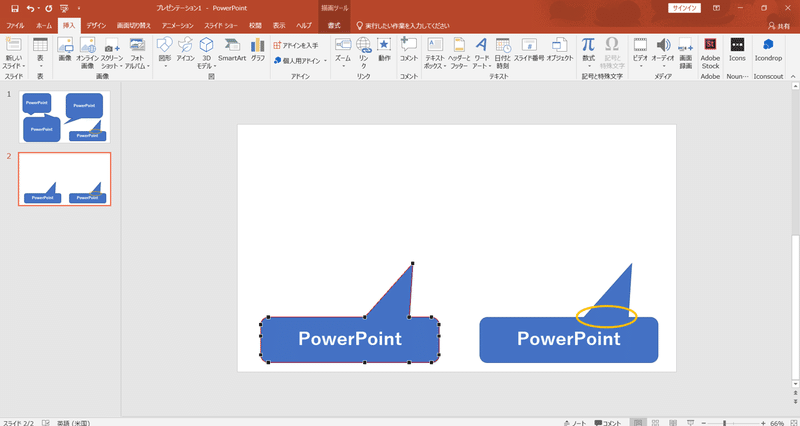Insert an online image (オンライン画像)
The image size is (800, 426).
click(87, 54)
